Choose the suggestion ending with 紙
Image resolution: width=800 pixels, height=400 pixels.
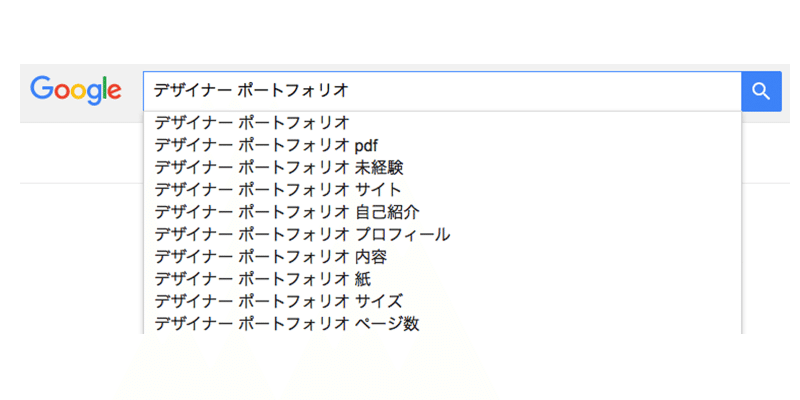click(x=442, y=279)
